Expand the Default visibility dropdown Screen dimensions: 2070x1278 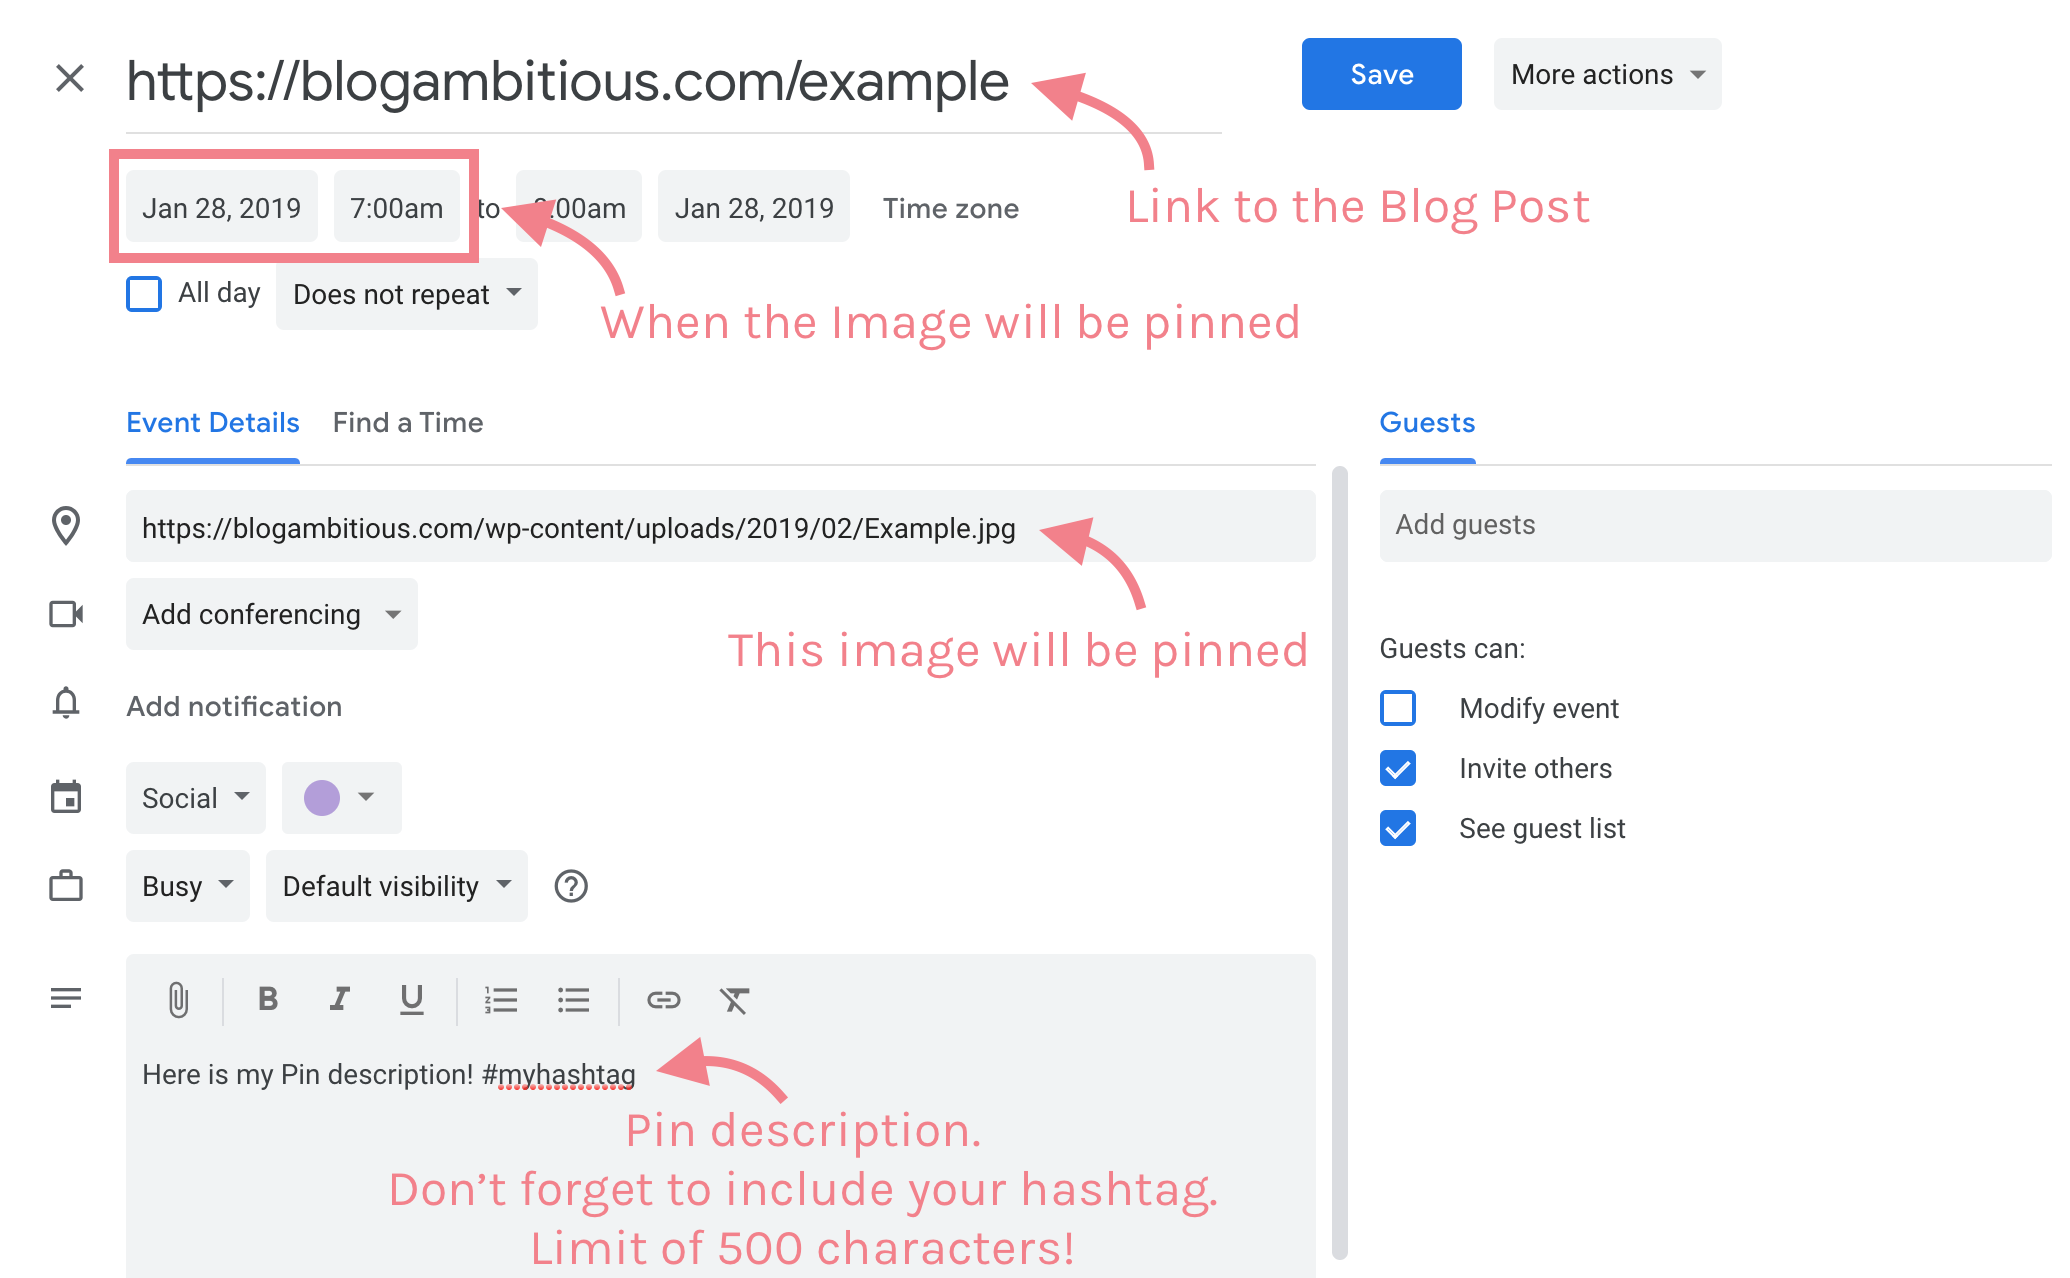[x=390, y=885]
